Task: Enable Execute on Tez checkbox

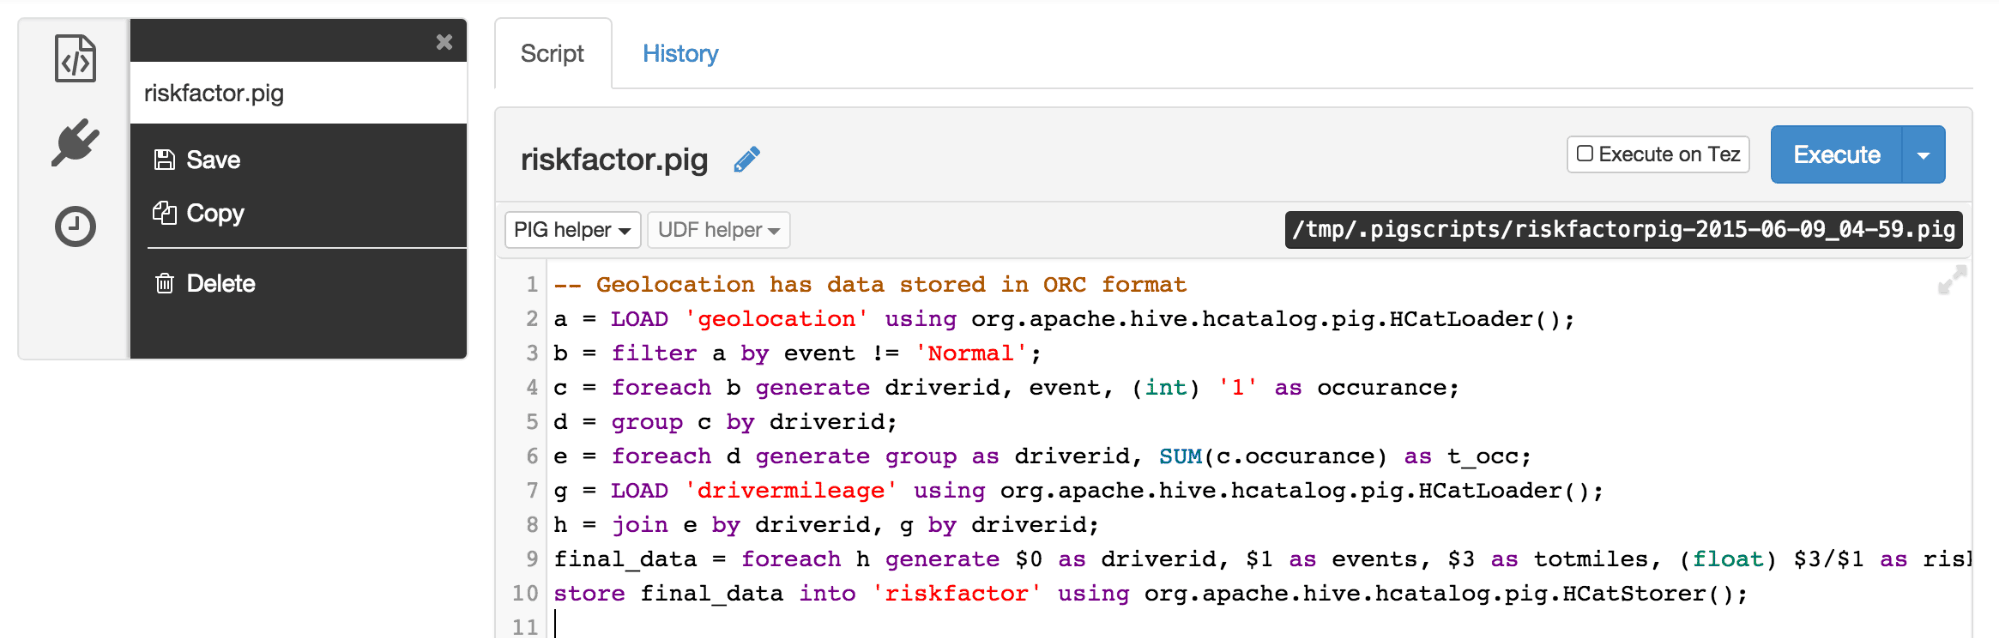Action: [x=1585, y=154]
